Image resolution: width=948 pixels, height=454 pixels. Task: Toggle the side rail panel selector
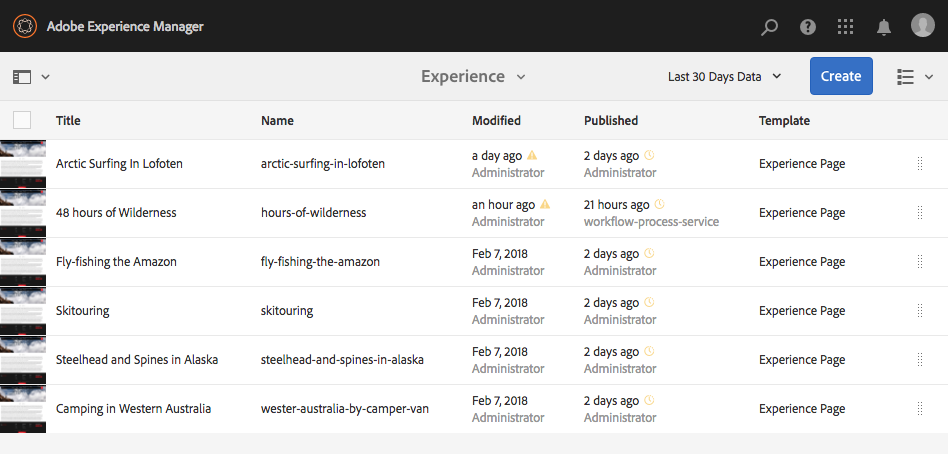tap(31, 77)
